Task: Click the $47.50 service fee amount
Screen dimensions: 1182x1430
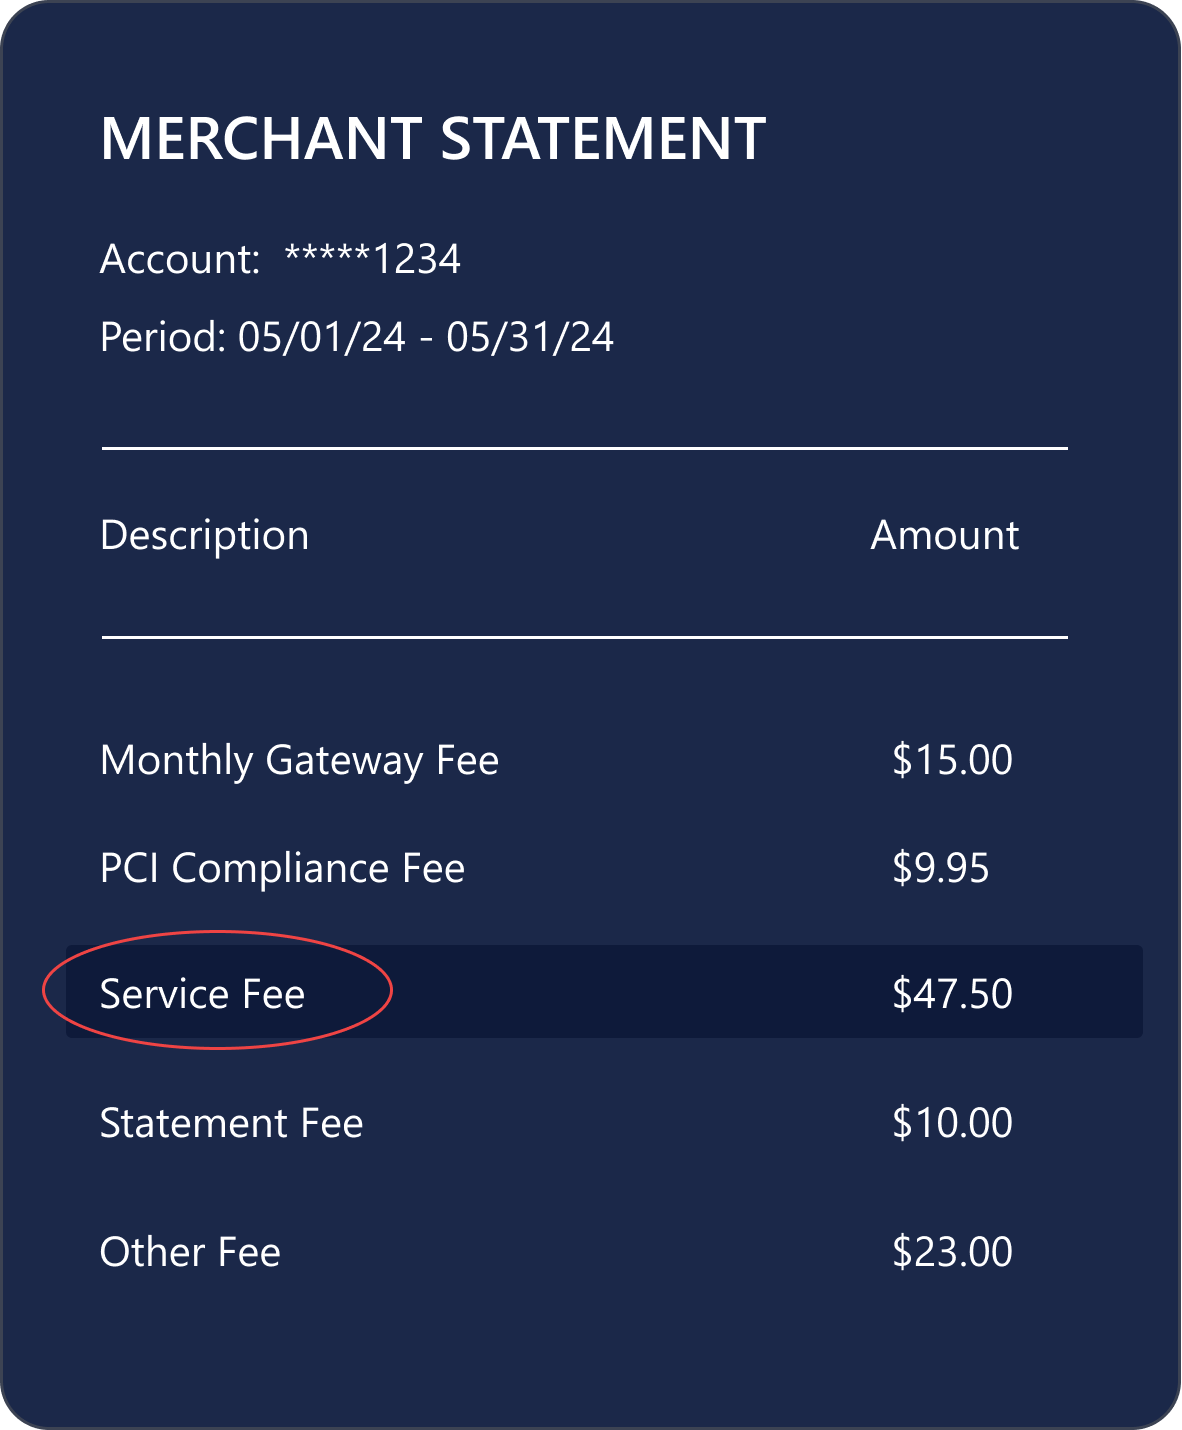Action: 952,994
